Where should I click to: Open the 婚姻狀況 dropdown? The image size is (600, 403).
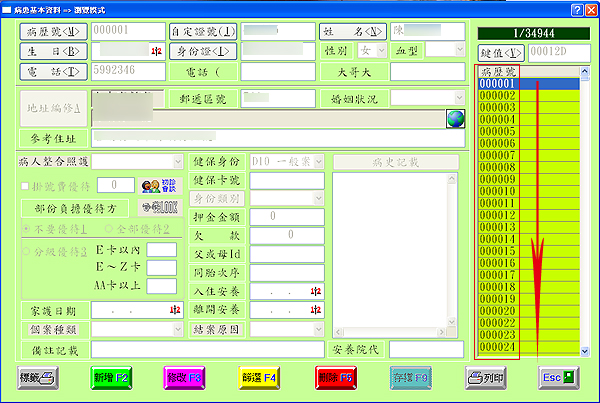click(456, 98)
